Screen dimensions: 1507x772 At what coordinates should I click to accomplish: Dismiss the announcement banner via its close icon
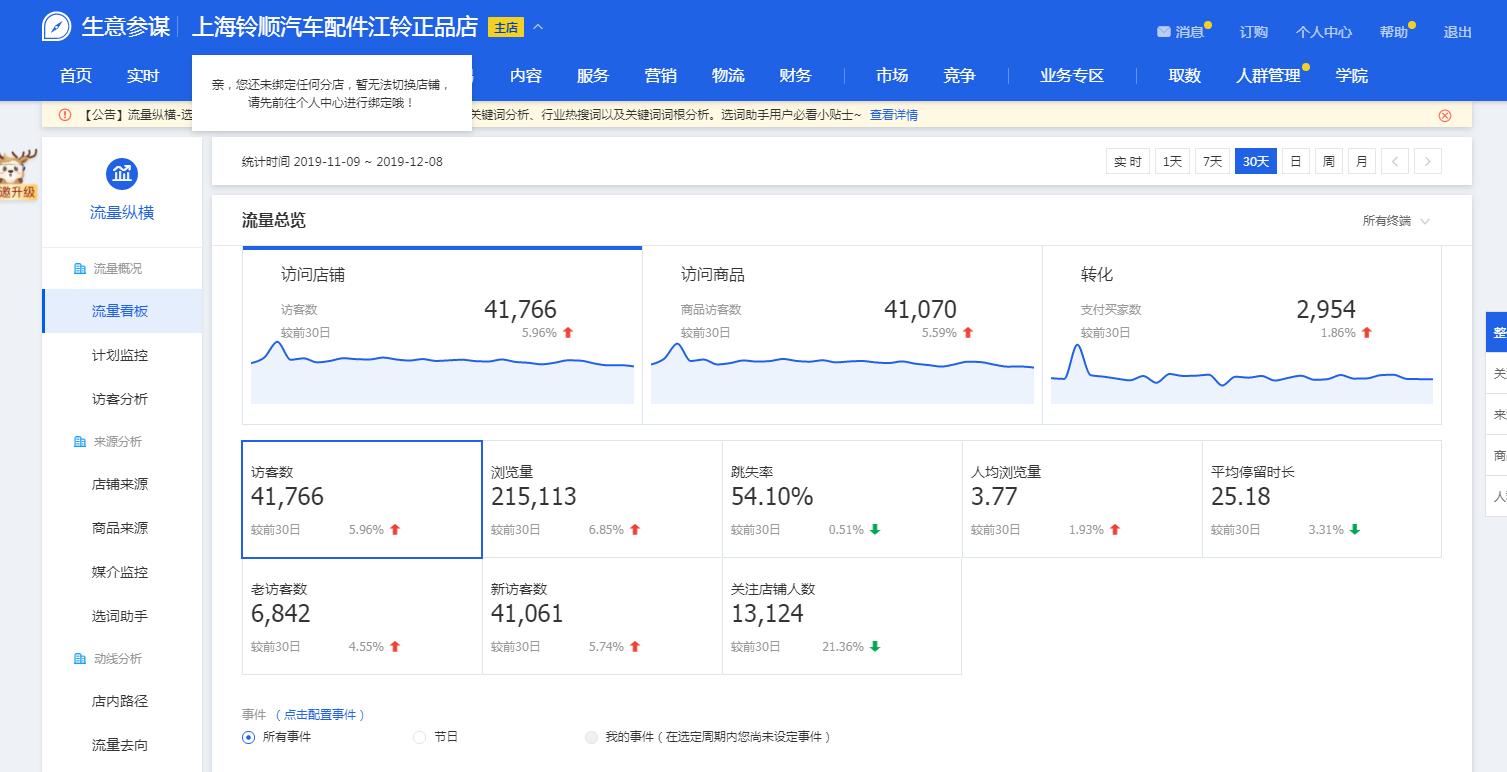pos(1444,115)
